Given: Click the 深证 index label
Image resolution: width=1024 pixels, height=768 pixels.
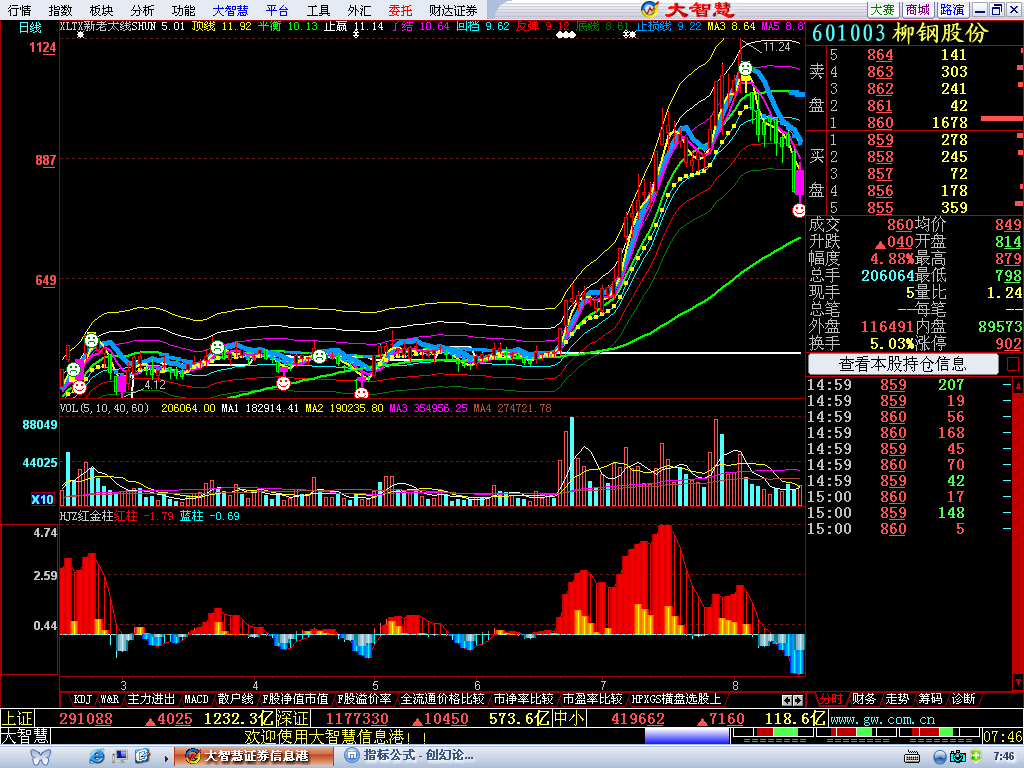Looking at the screenshot, I should pos(292,719).
